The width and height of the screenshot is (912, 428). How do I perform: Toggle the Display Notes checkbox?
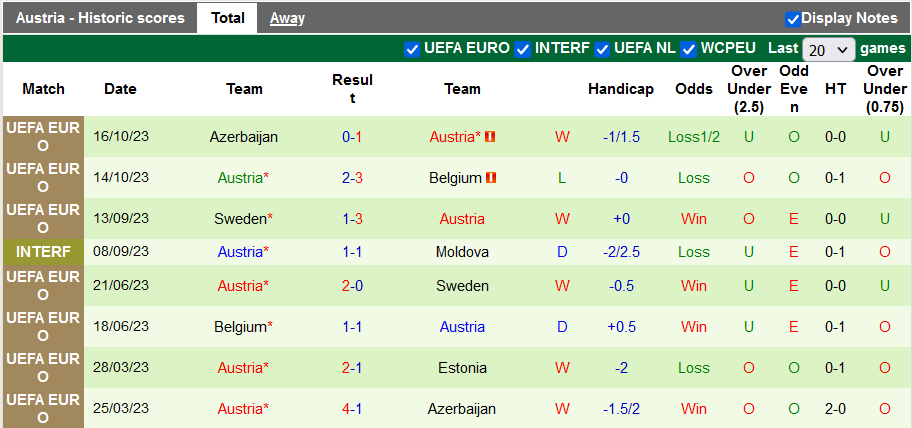click(793, 18)
